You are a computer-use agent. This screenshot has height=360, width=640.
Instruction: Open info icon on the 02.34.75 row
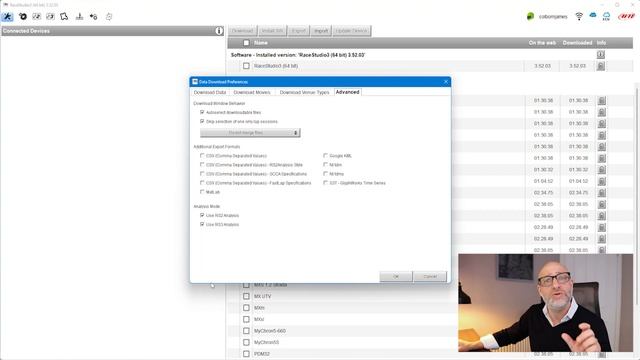click(601, 192)
